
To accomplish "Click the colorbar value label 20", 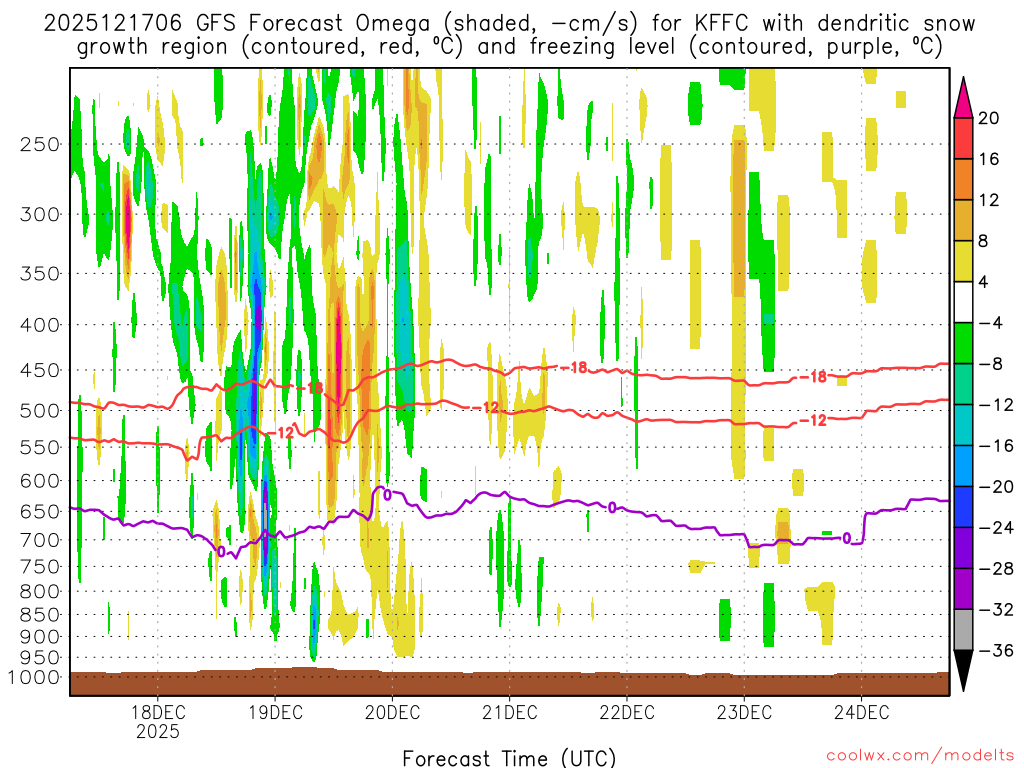I will [x=989, y=118].
